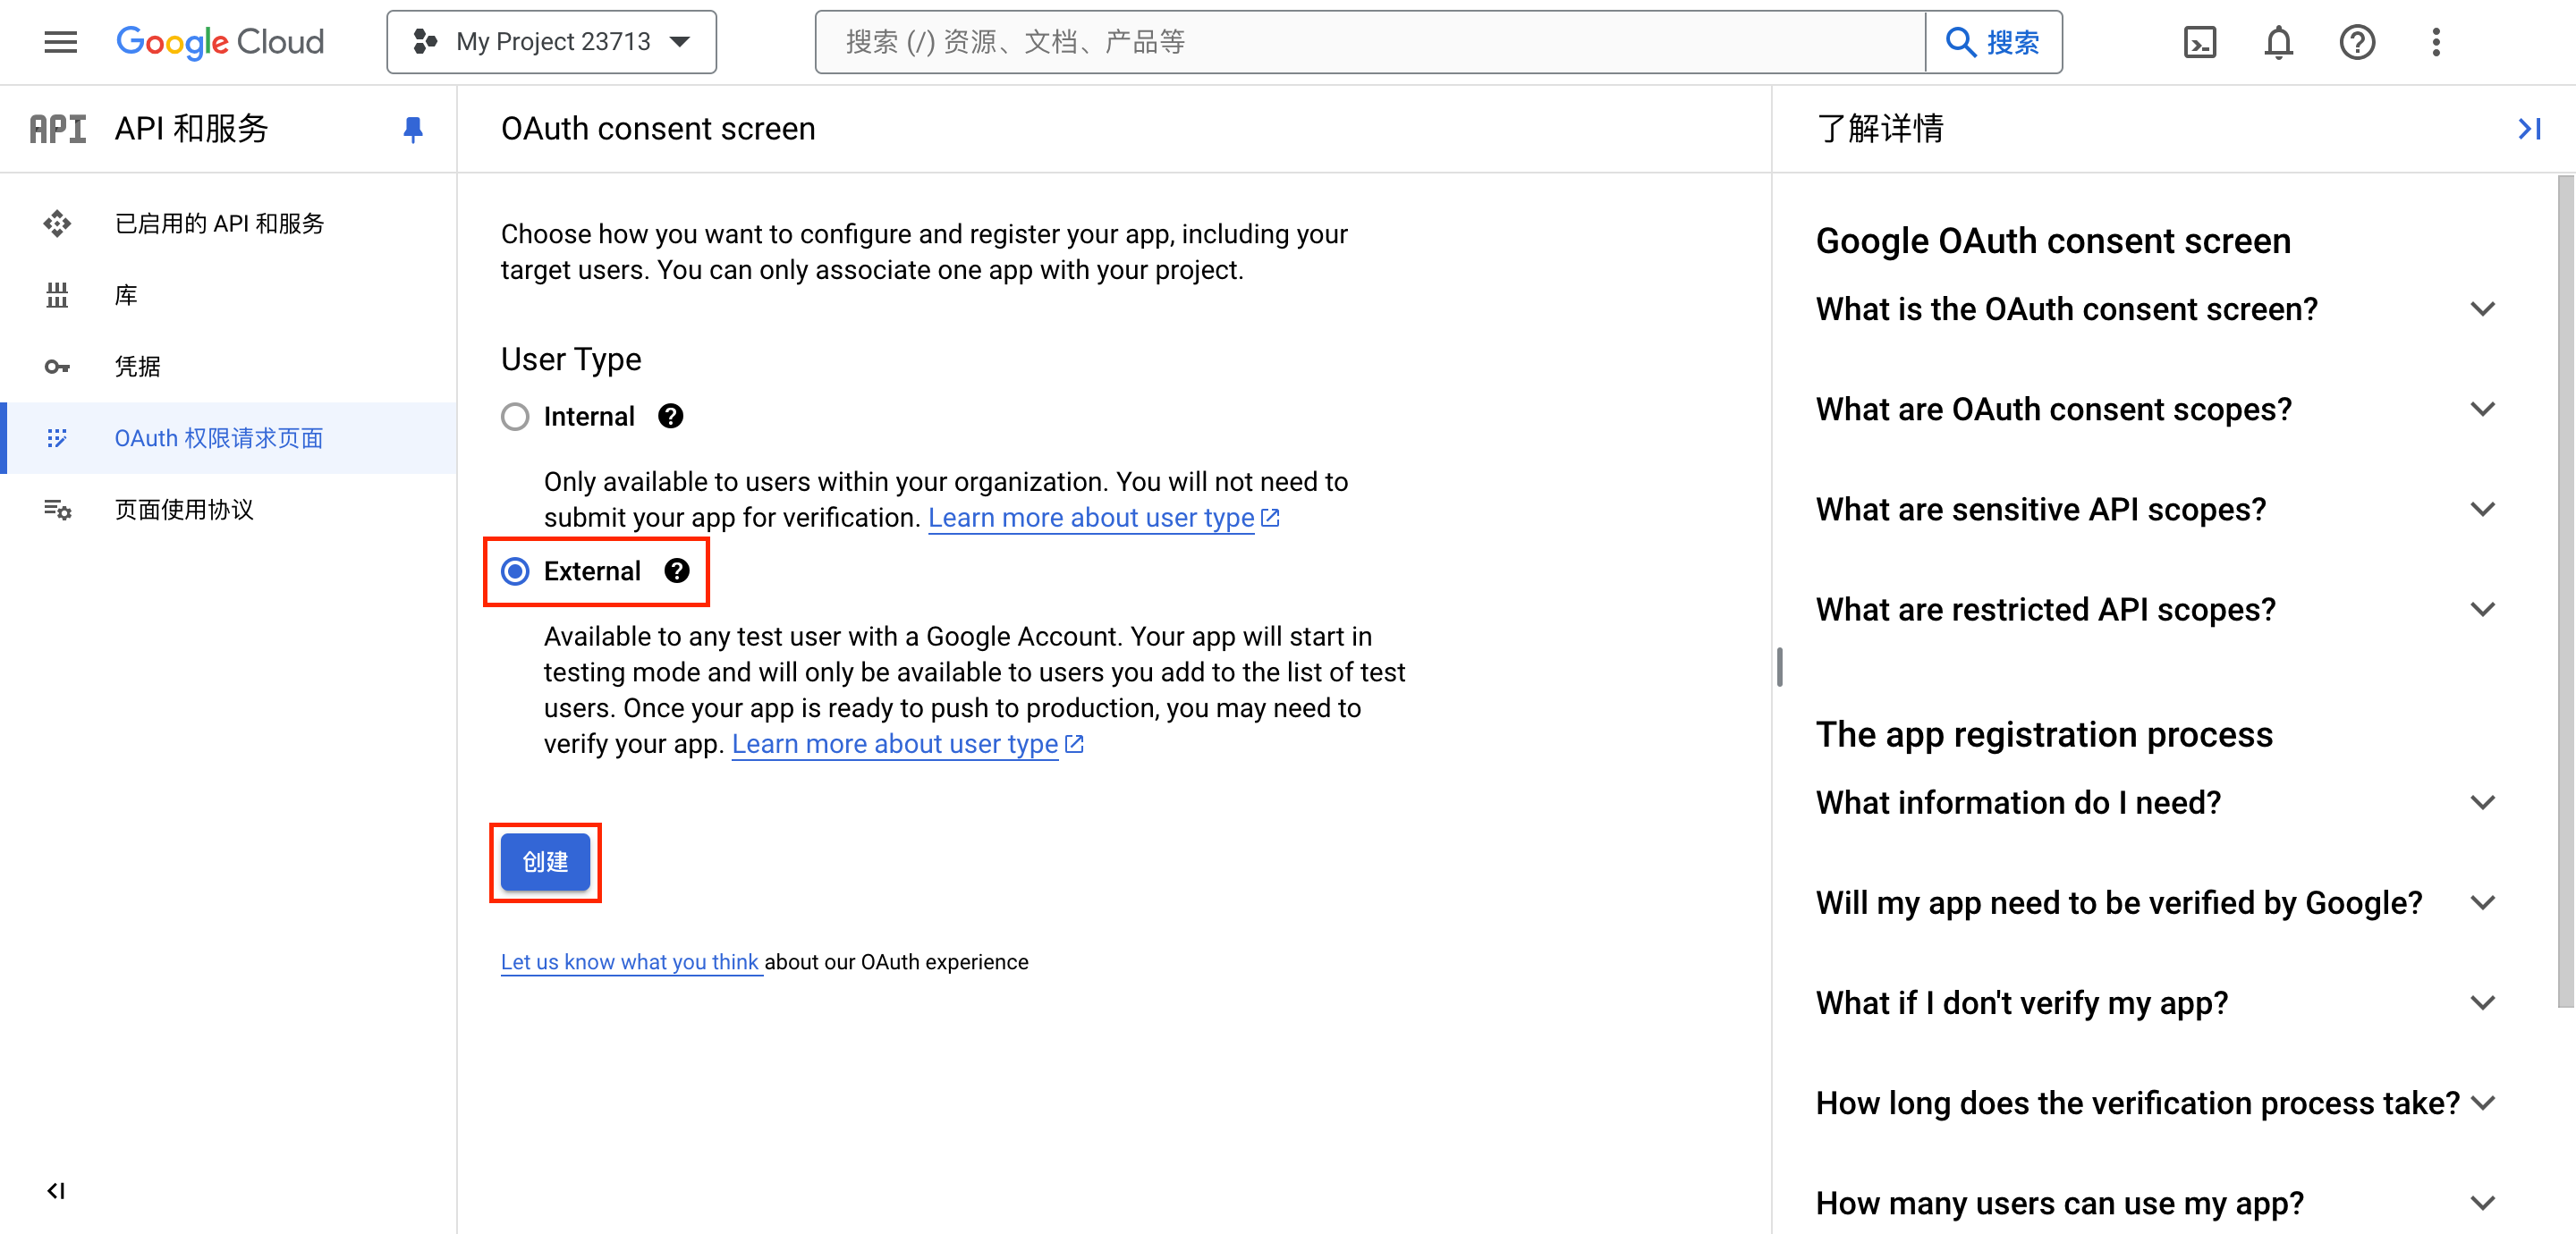The height and width of the screenshot is (1234, 2576).
Task: Click the 搜索 search button
Action: coord(1993,42)
